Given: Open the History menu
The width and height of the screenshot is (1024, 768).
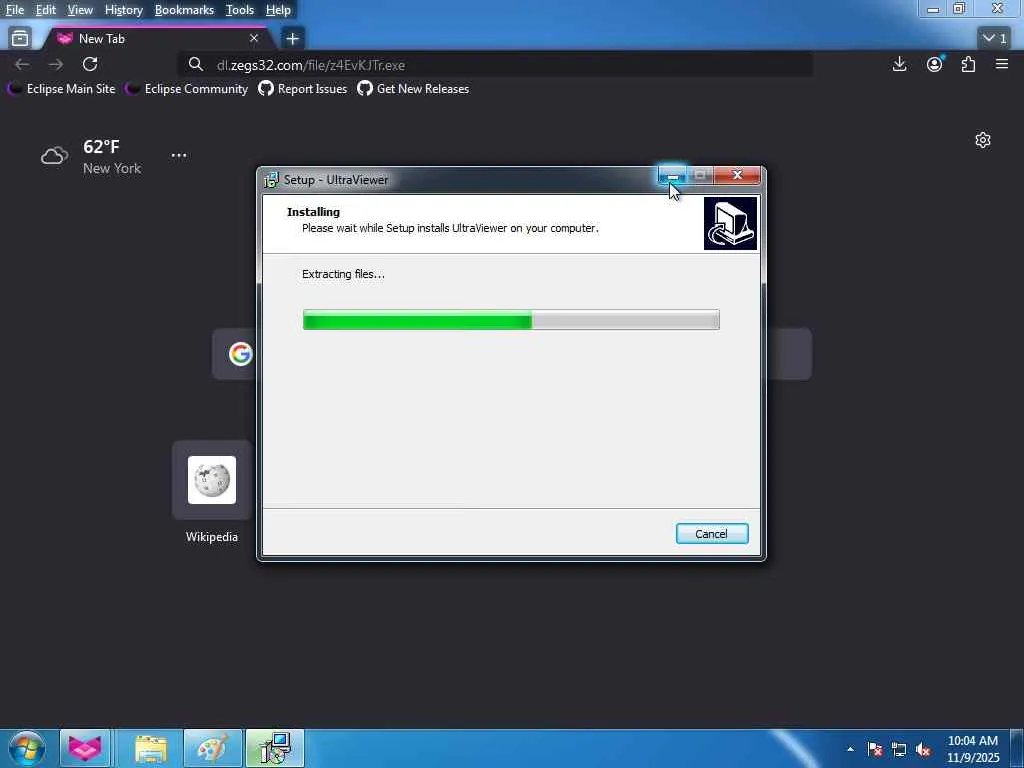Looking at the screenshot, I should point(123,10).
